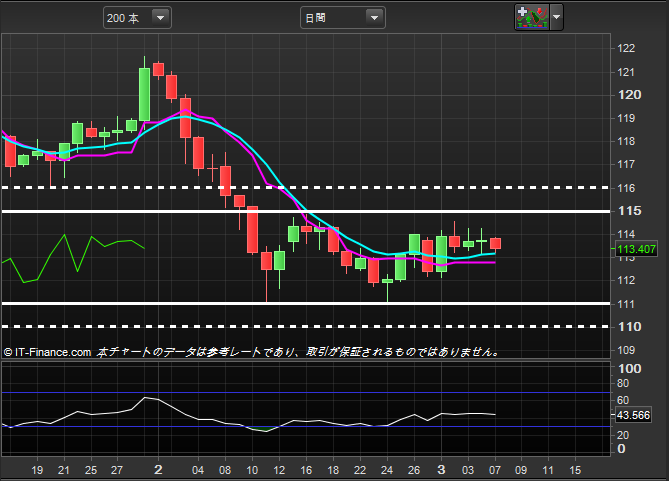Click the date label 08 on axis

[225, 470]
